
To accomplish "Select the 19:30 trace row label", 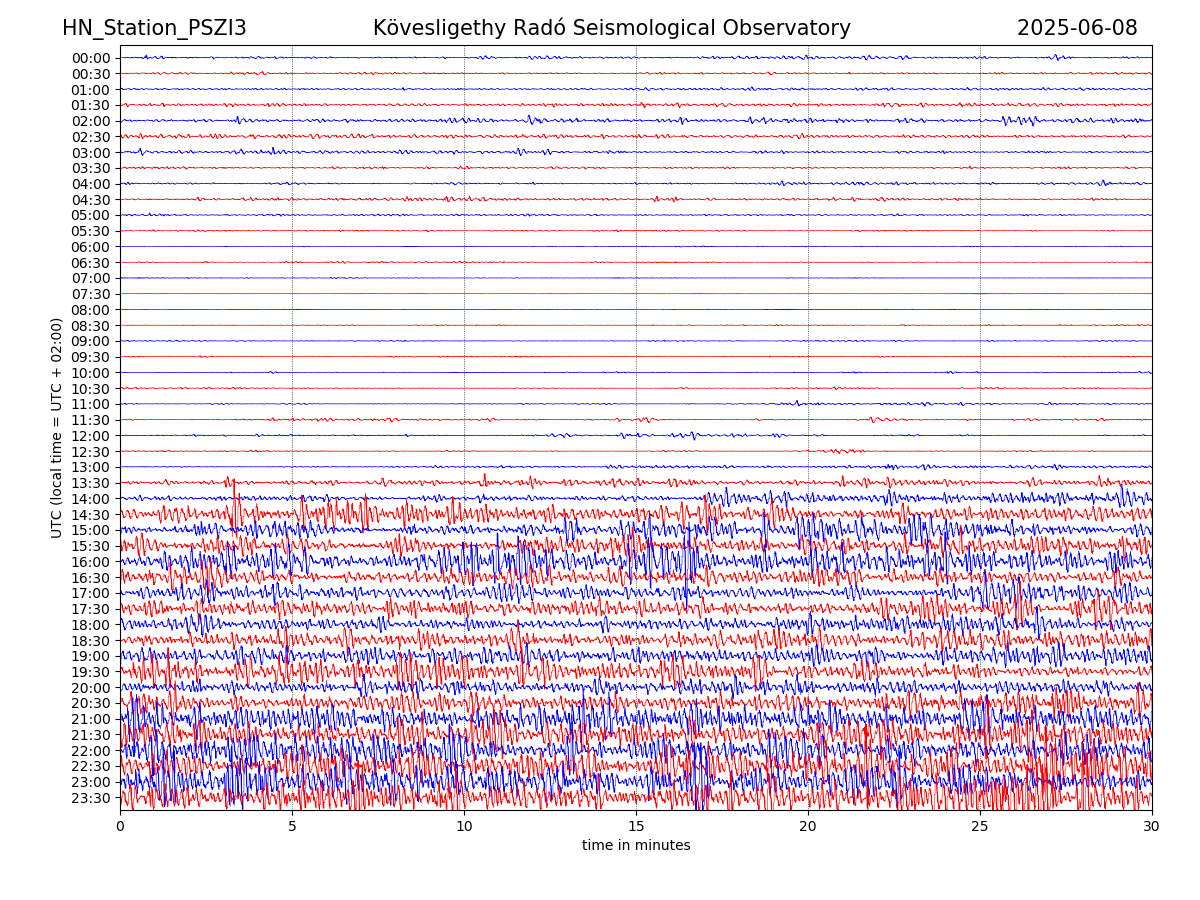I will click(x=91, y=672).
